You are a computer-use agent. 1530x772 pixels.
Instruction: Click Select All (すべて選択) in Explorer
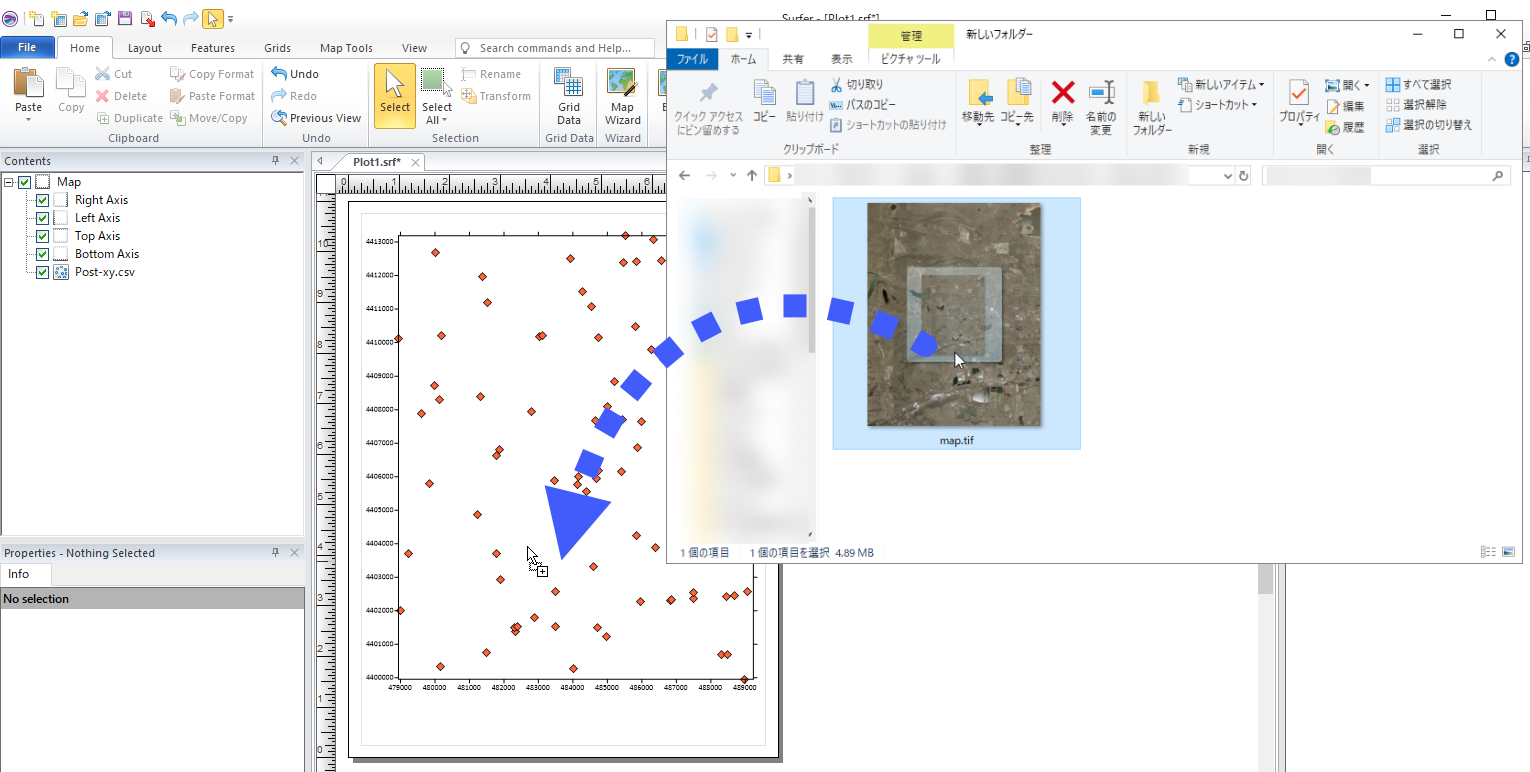click(1418, 85)
